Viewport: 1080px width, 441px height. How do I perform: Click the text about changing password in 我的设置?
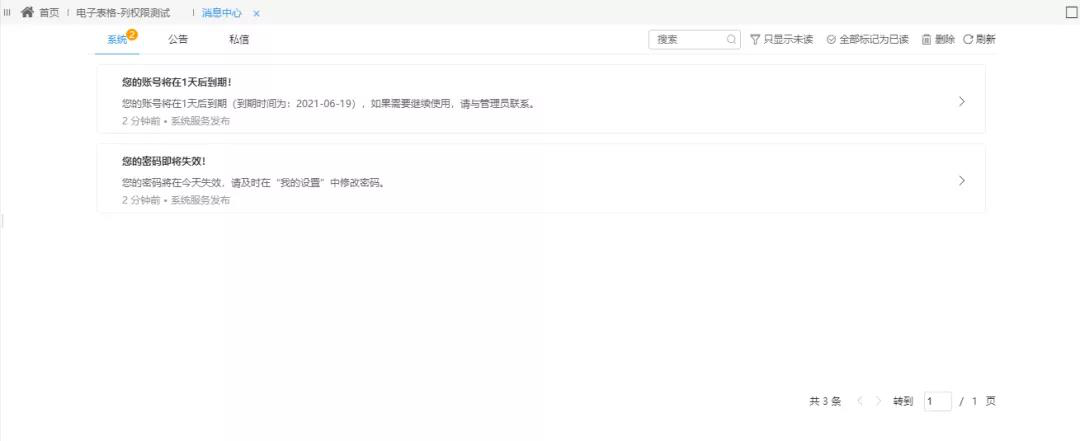click(x=254, y=183)
